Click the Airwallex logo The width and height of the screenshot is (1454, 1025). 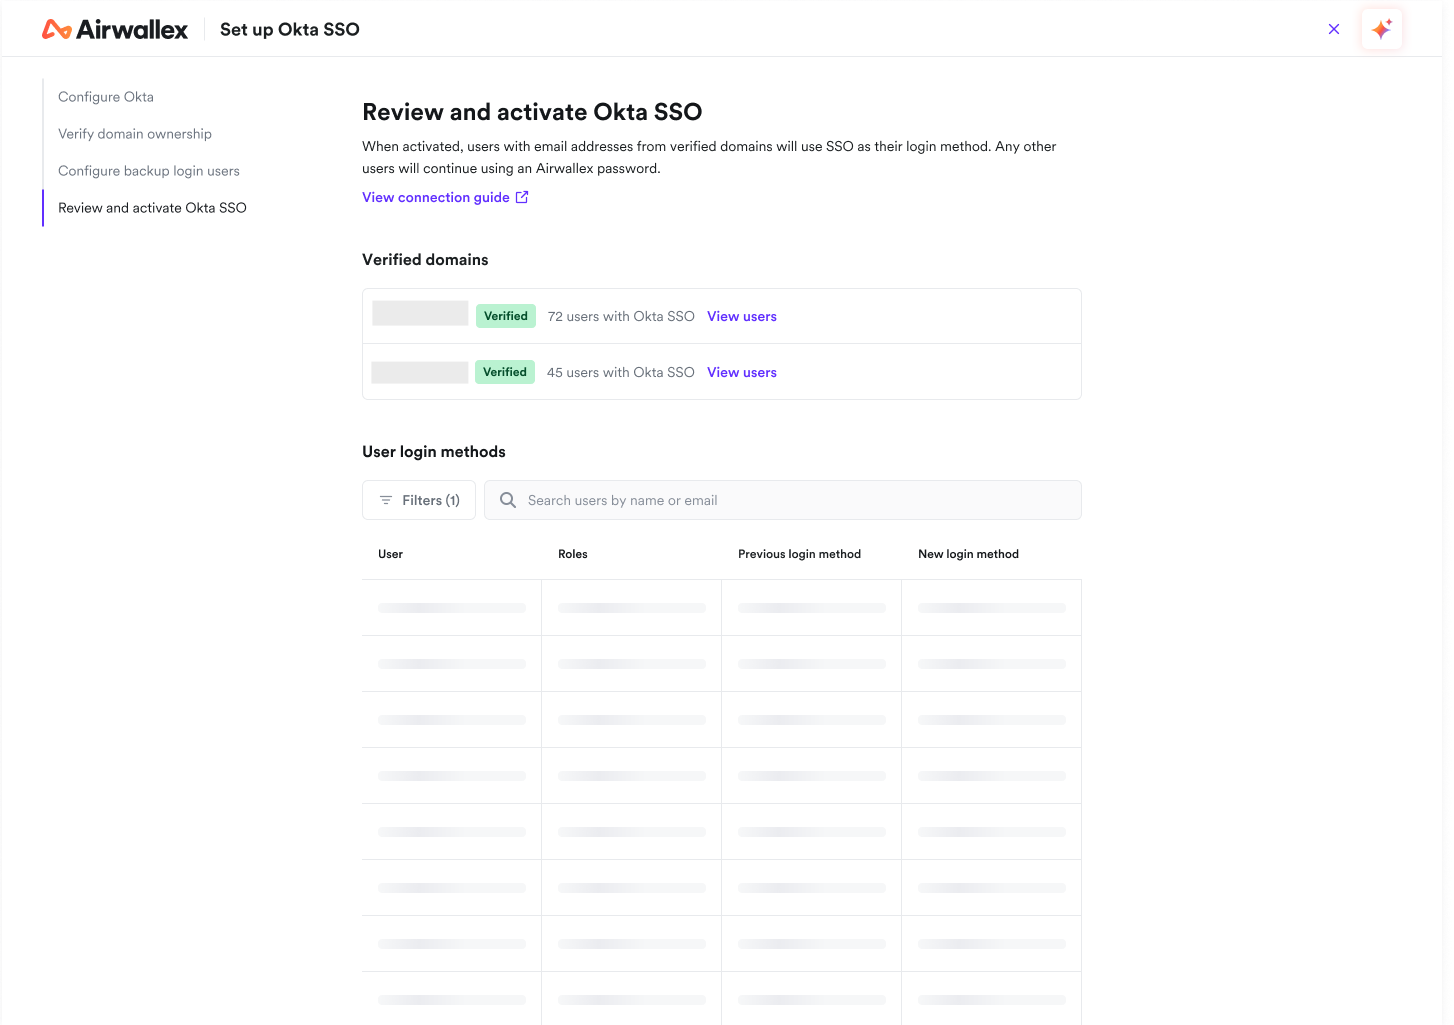click(x=115, y=30)
